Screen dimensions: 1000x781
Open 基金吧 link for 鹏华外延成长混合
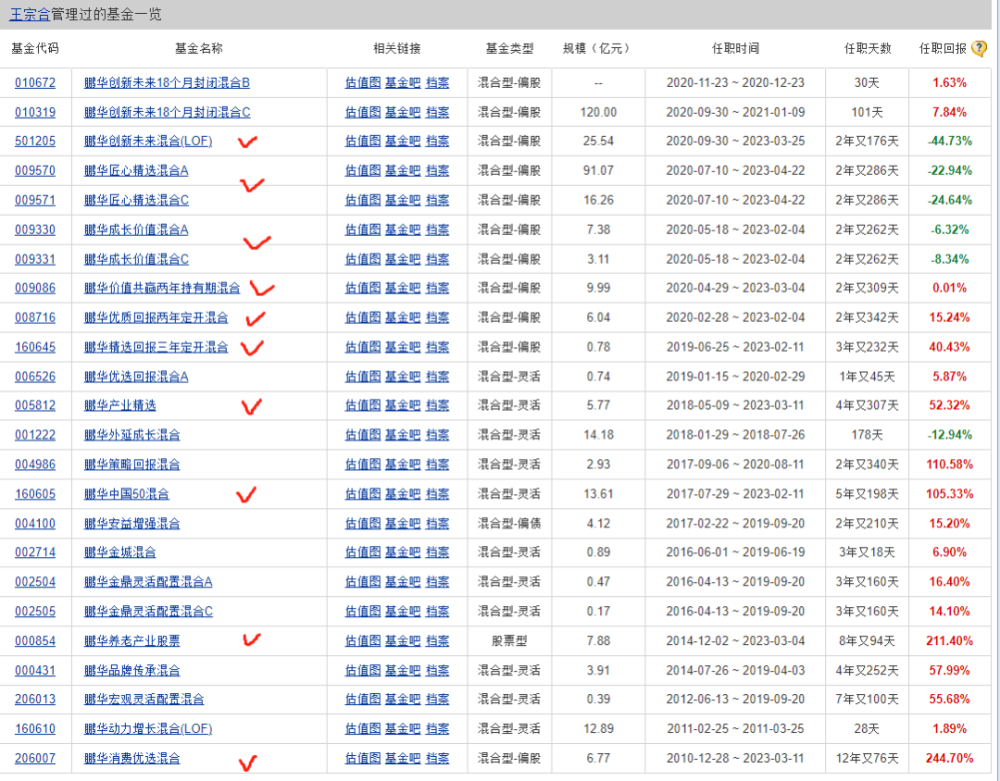(403, 435)
